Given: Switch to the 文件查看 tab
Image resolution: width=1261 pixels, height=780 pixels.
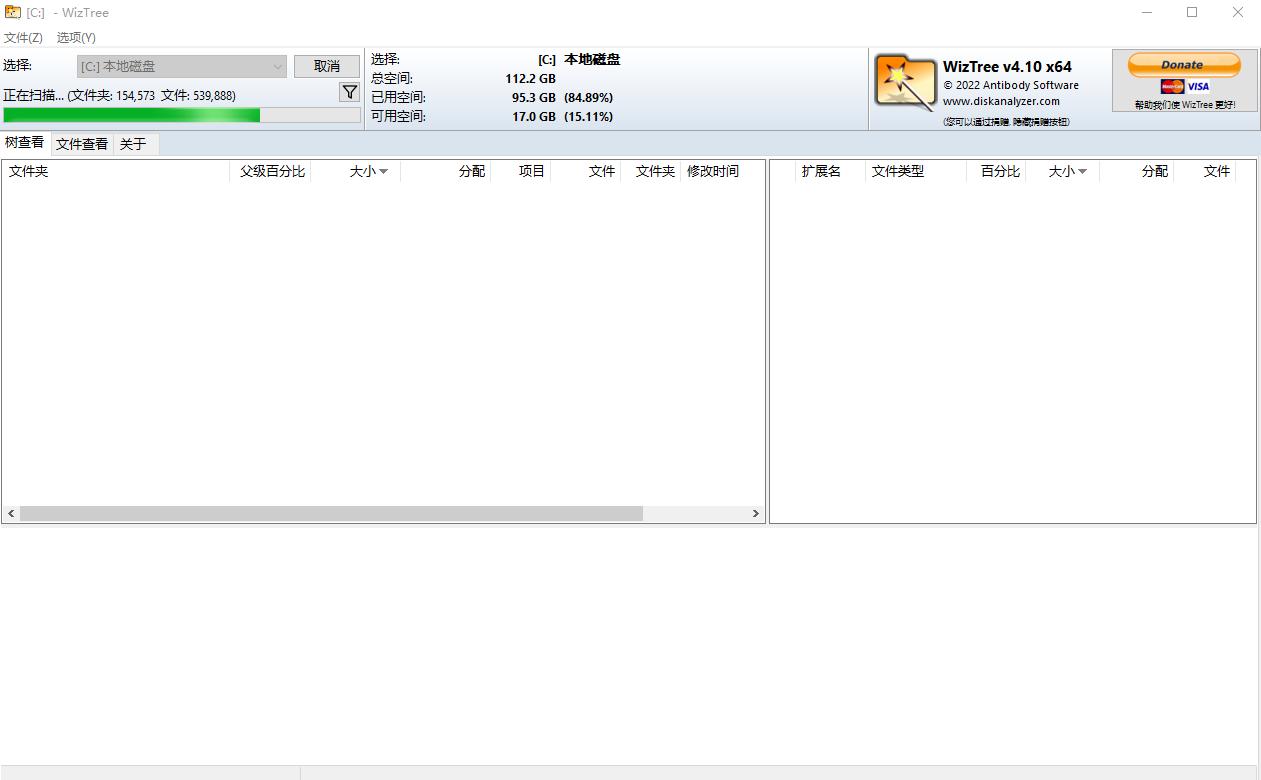Looking at the screenshot, I should pyautogui.click(x=82, y=144).
